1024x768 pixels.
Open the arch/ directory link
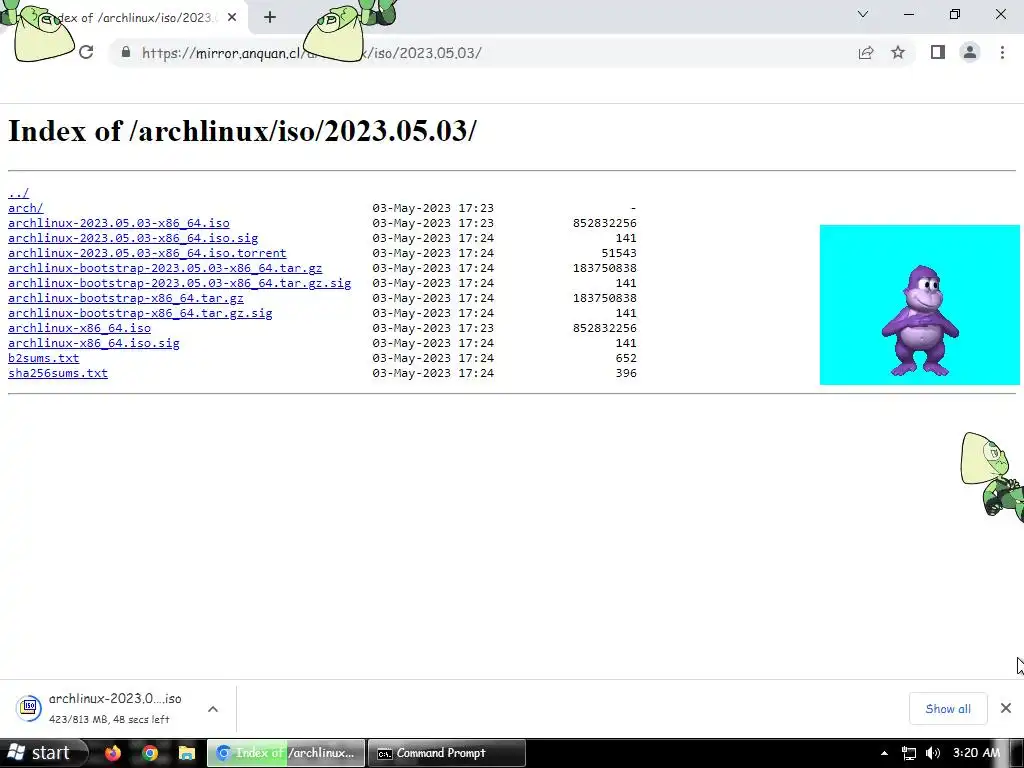pos(25,208)
